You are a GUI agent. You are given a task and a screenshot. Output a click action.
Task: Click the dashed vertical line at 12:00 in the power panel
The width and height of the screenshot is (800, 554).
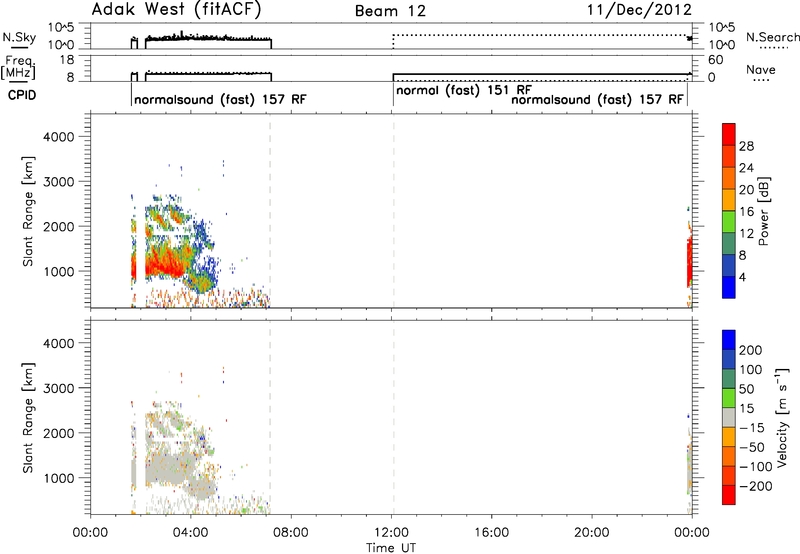pyautogui.click(x=393, y=210)
